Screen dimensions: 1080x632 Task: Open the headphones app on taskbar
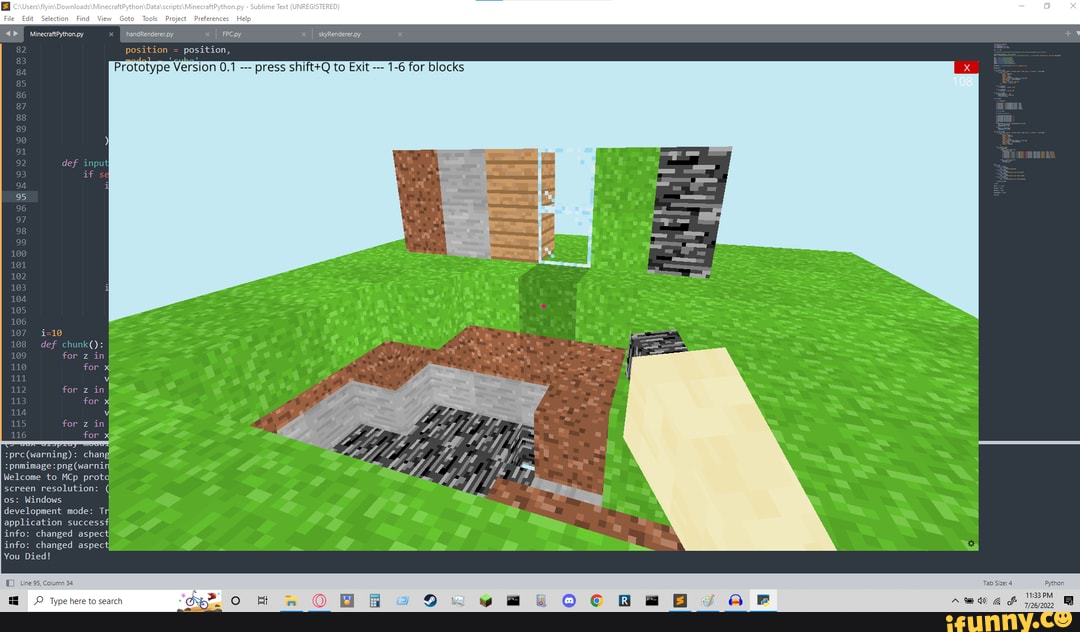(x=736, y=601)
